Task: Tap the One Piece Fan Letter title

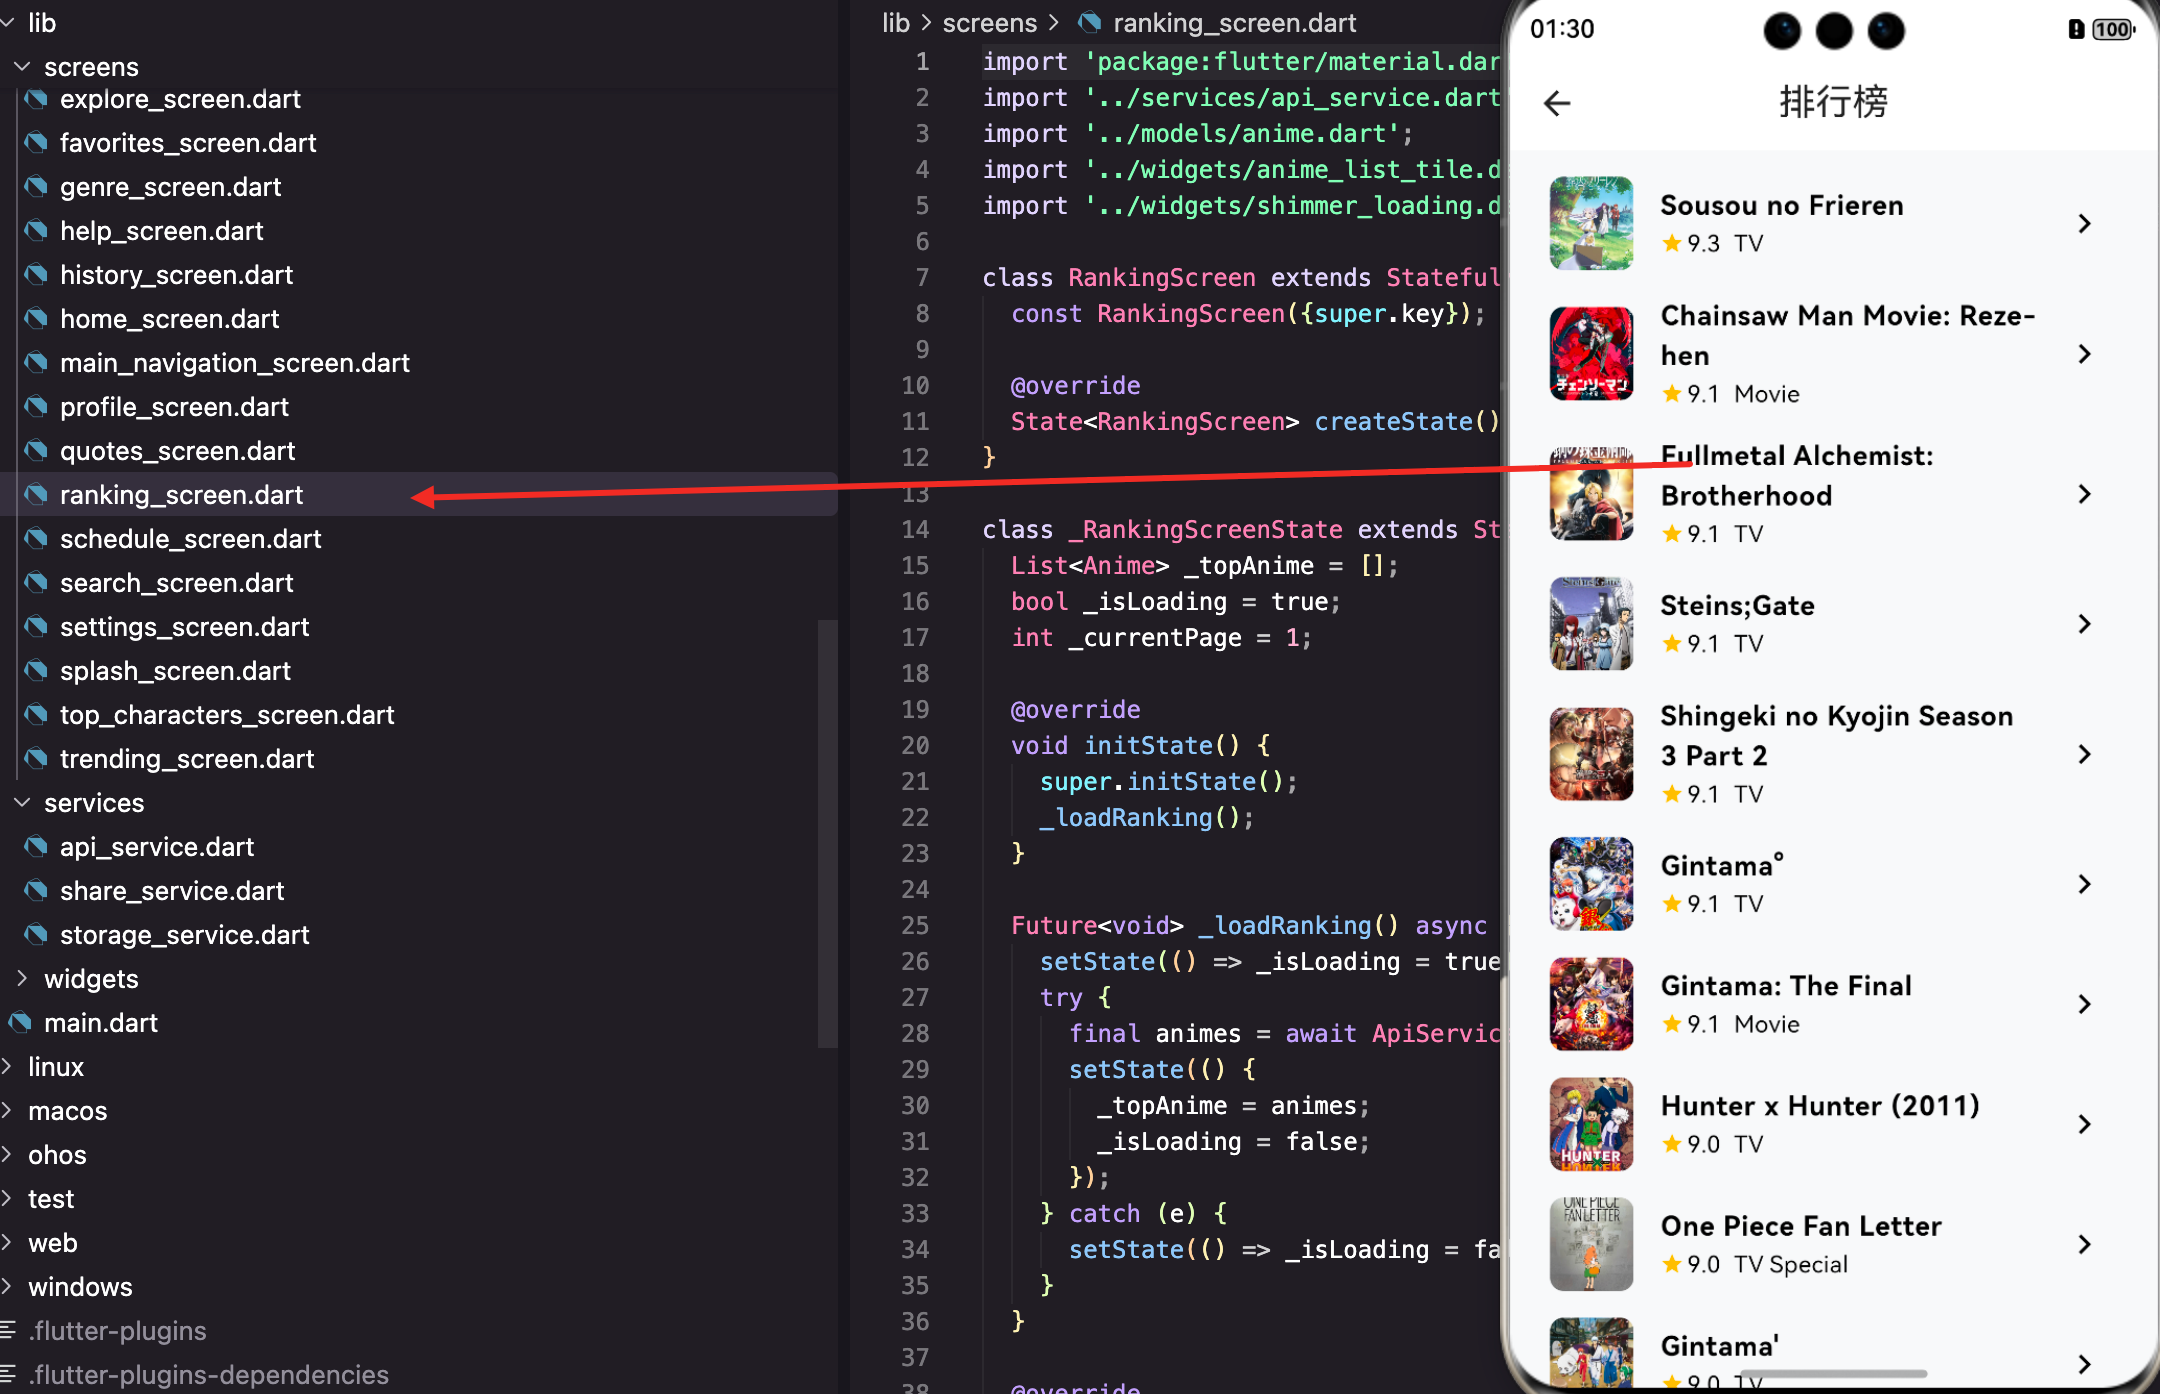Action: (x=1800, y=1226)
